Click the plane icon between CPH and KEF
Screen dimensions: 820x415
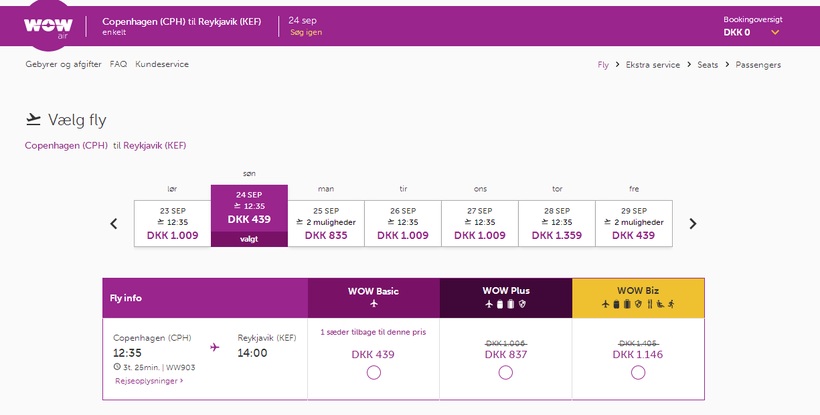(214, 347)
